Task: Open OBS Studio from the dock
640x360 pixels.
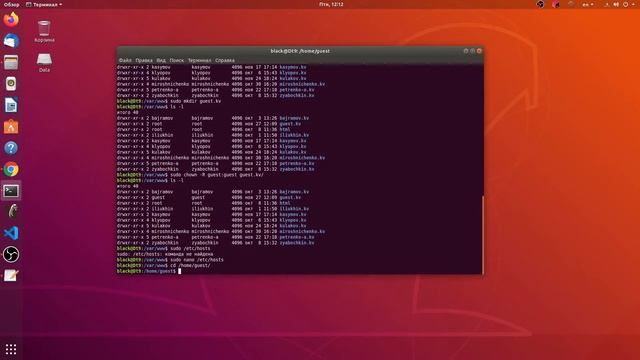Action: coord(11,254)
